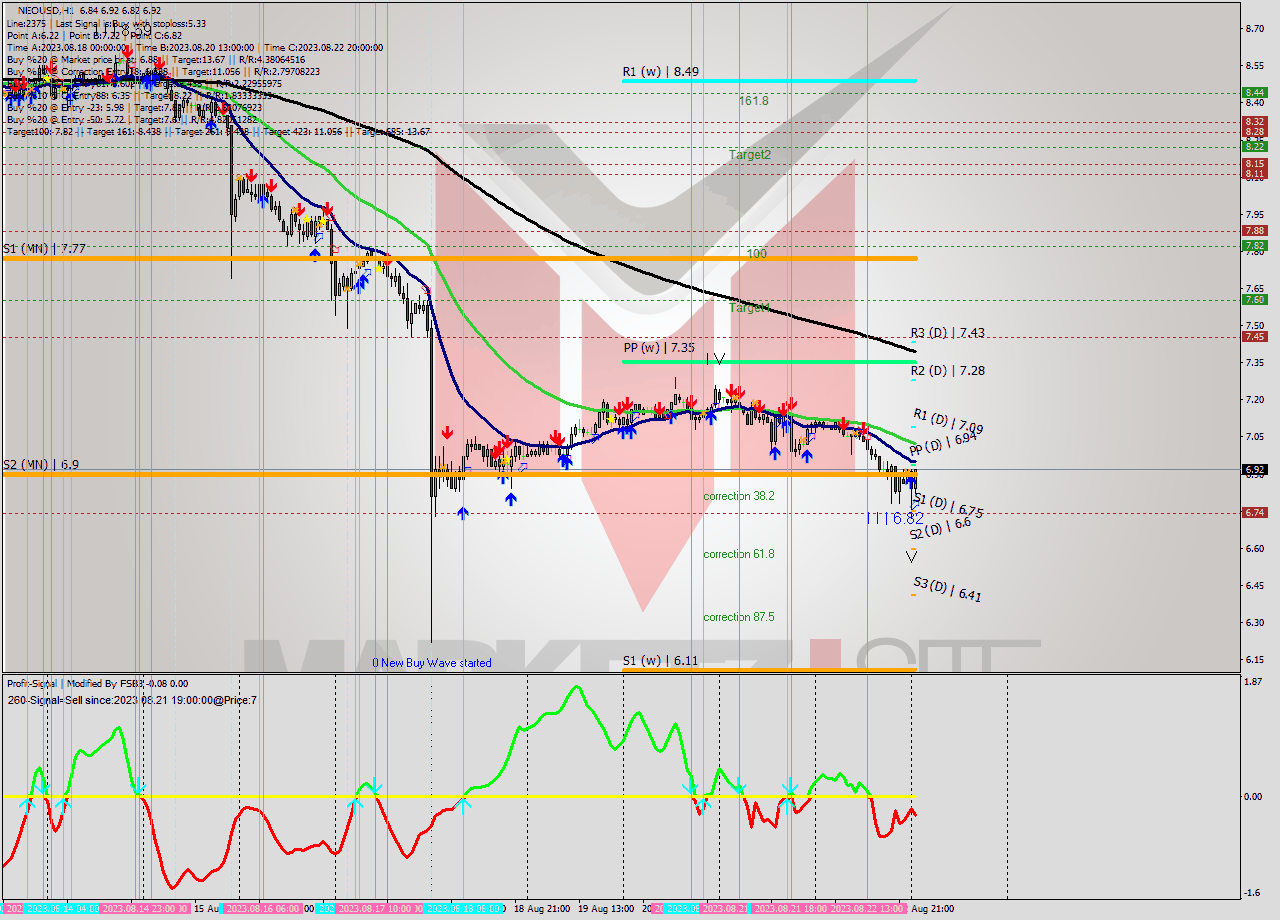
Task: Click the '18 Aug 21:00' time axis label
Action: tap(543, 909)
